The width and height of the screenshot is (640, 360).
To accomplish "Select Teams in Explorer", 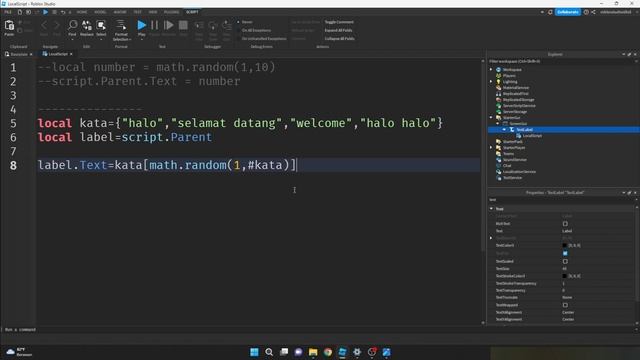I will pyautogui.click(x=508, y=154).
